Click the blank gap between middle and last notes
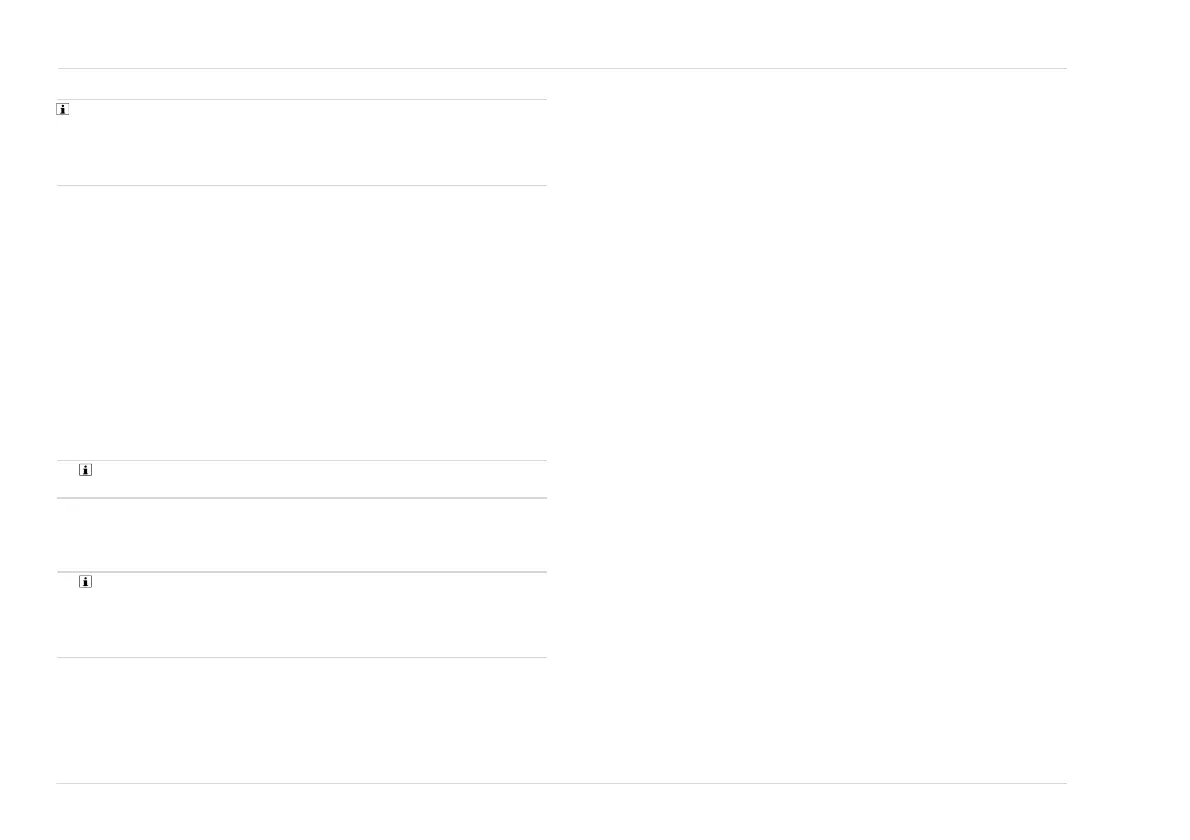This screenshot has height=840, width=1190. tap(300, 535)
